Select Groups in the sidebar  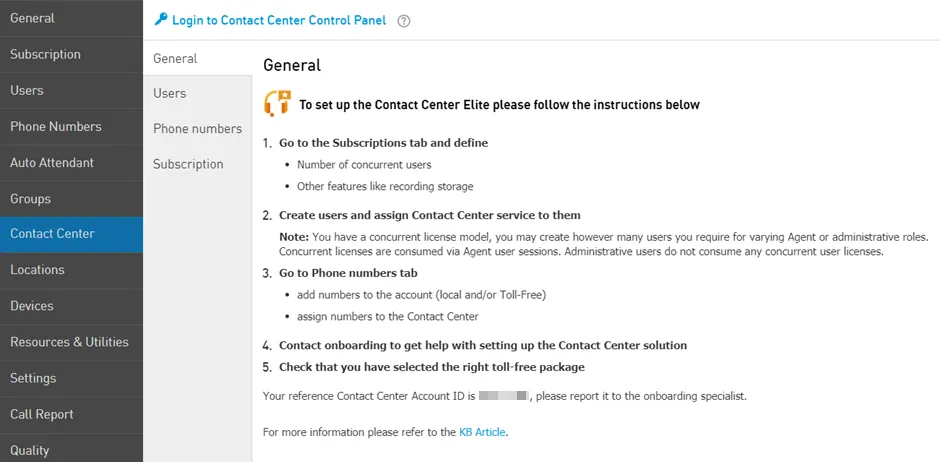(x=71, y=198)
